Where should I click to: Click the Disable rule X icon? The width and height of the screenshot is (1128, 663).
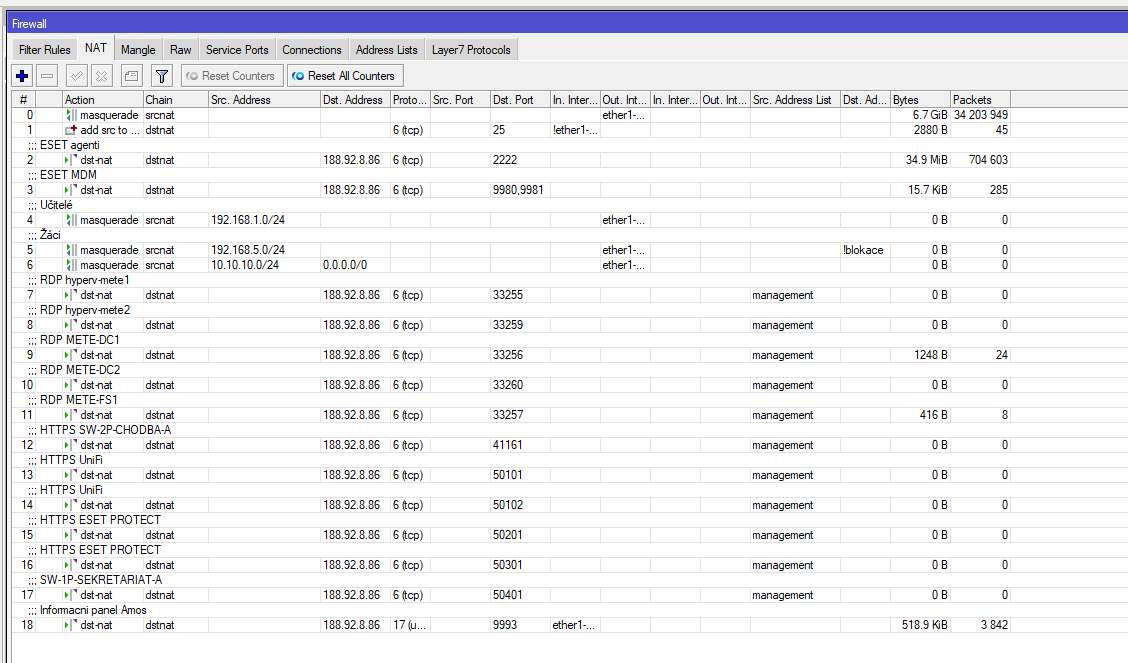click(x=101, y=76)
